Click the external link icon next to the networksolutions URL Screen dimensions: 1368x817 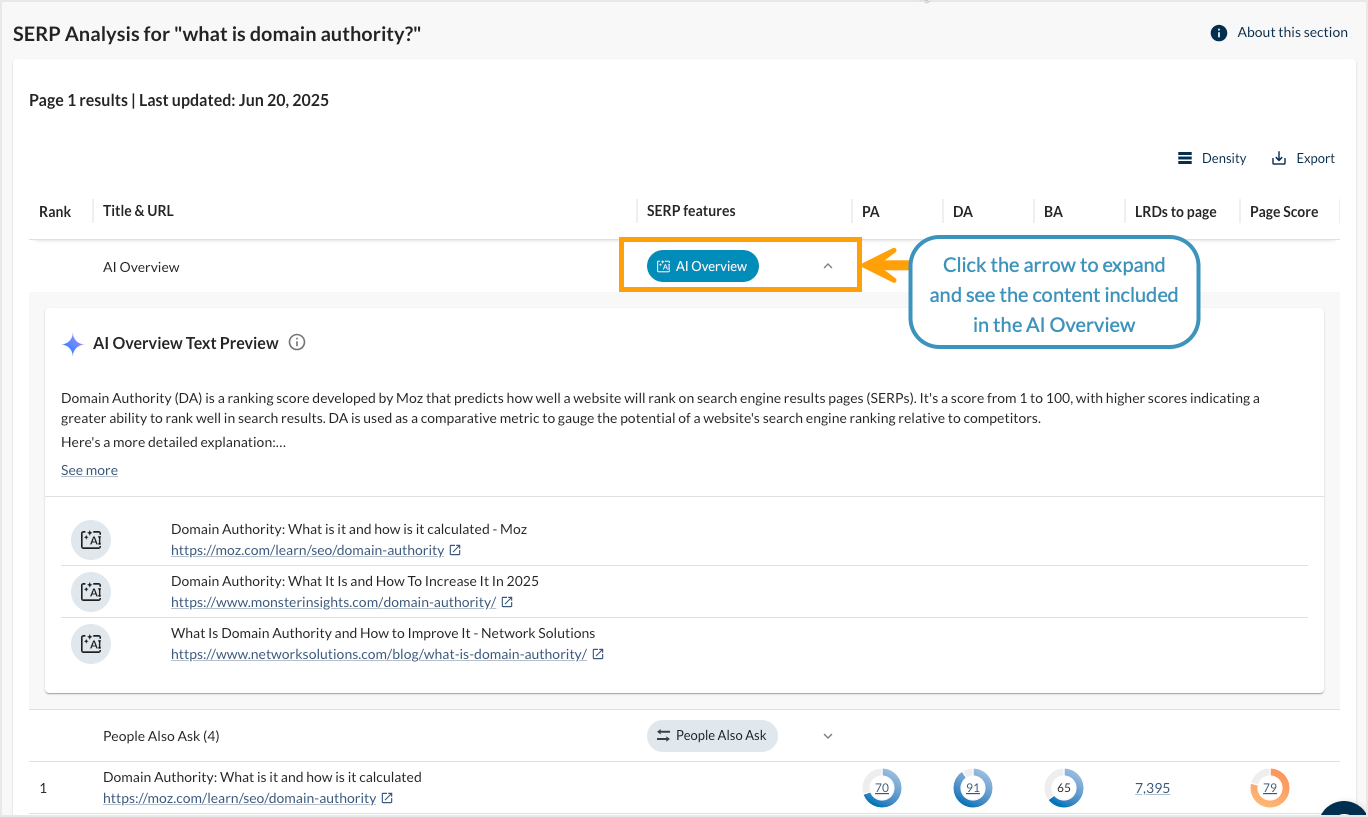(x=598, y=653)
